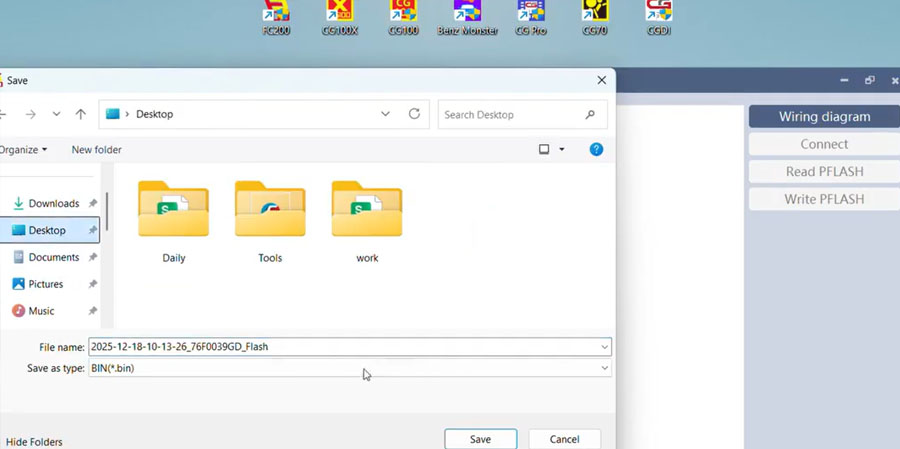Expand the address bar path dropdown

[x=386, y=115]
